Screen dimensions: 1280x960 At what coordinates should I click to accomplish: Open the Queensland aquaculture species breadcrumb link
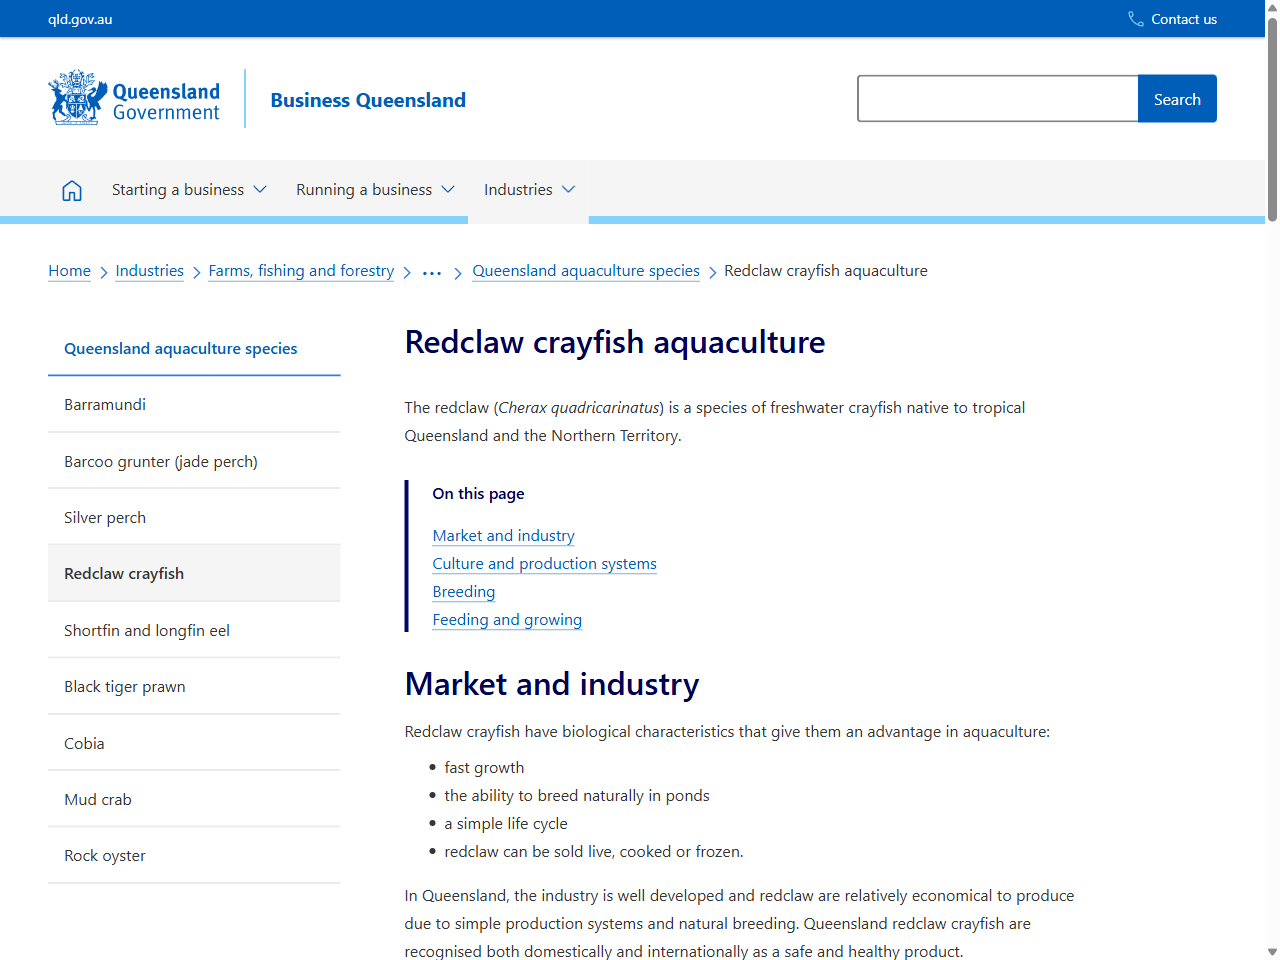[x=586, y=270]
